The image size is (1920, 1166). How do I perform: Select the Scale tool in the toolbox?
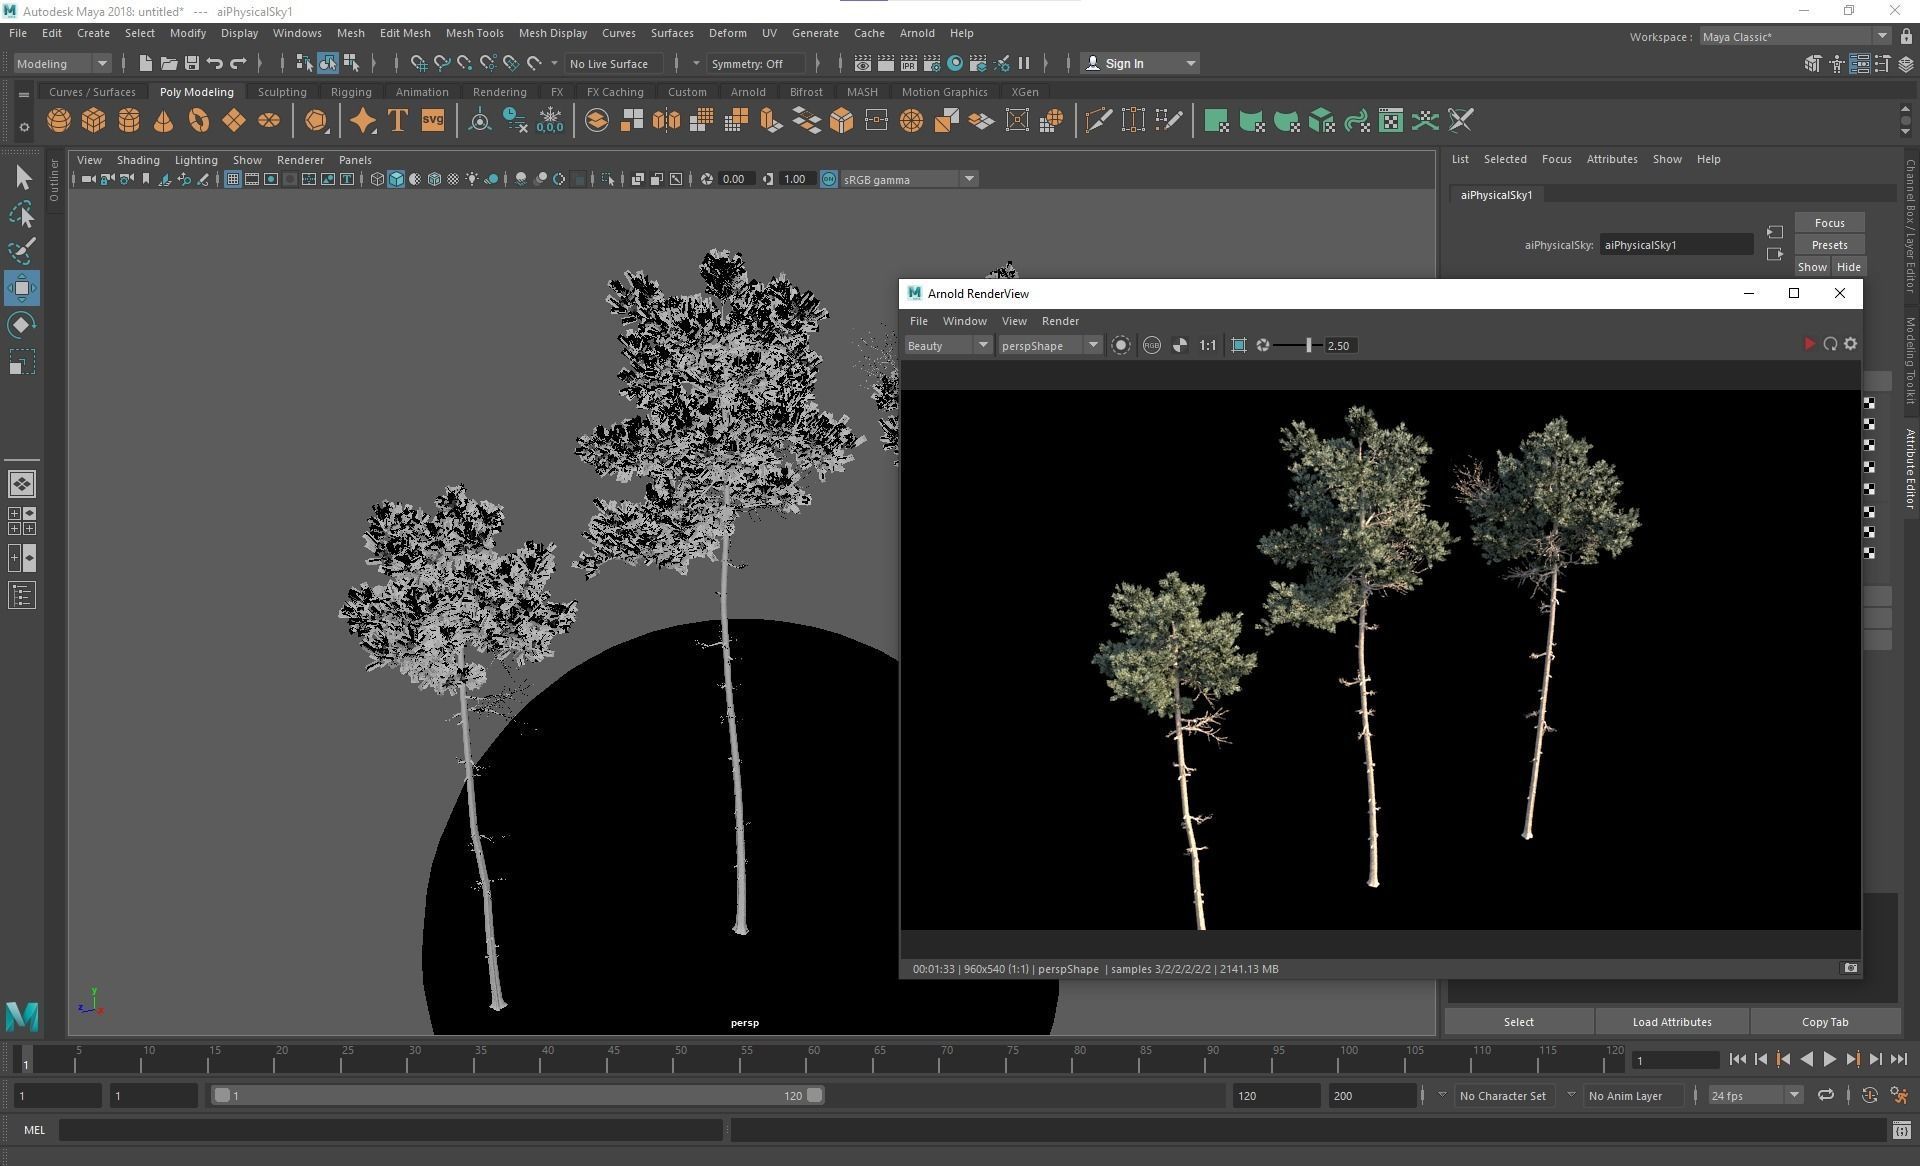(22, 362)
